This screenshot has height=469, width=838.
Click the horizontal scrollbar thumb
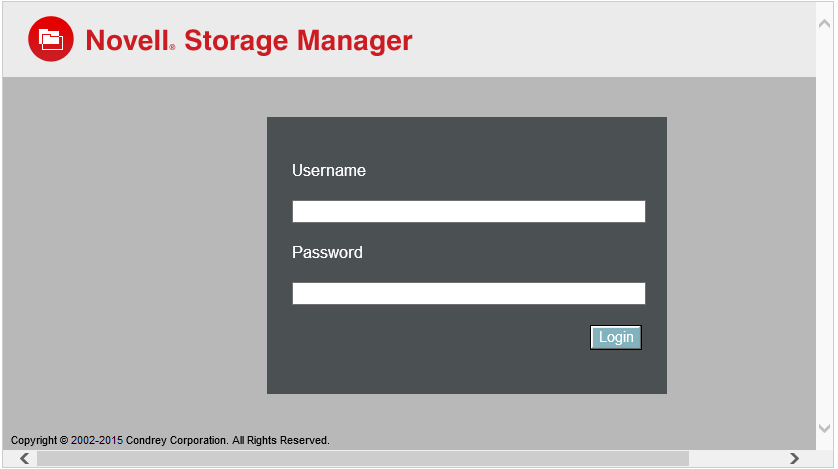click(x=362, y=459)
